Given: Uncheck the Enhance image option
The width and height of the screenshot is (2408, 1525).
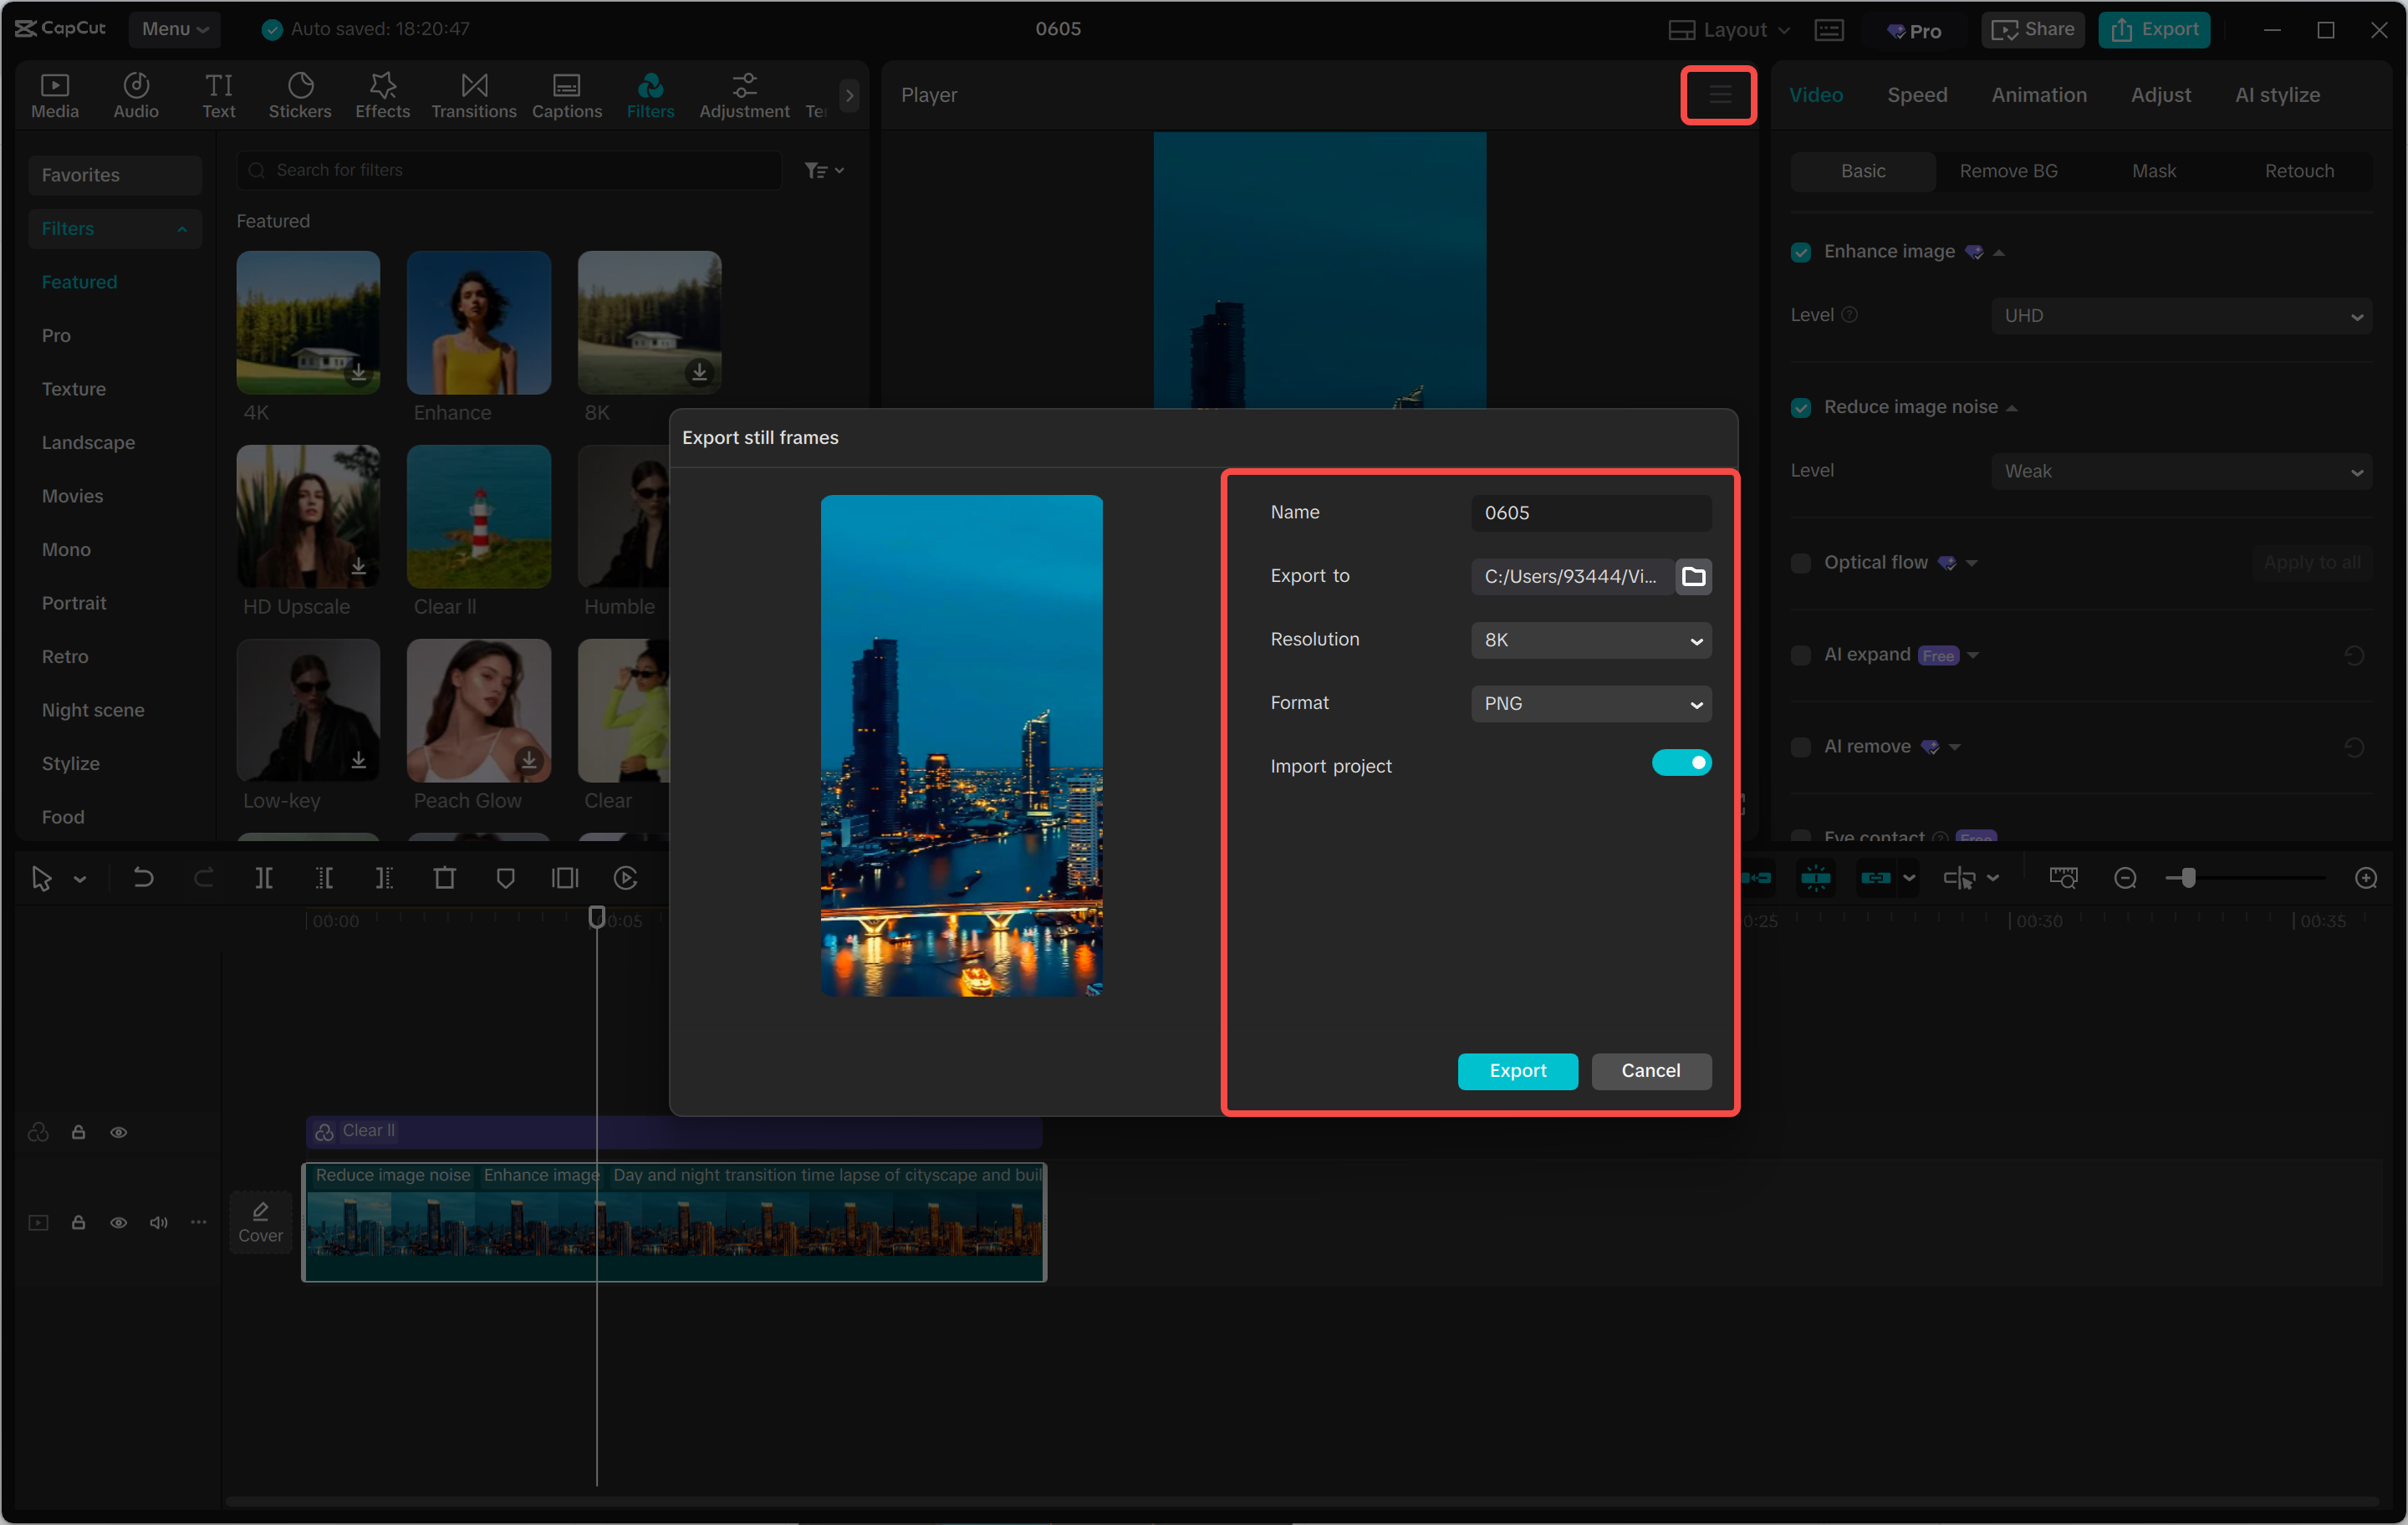Looking at the screenshot, I should pos(1801,252).
